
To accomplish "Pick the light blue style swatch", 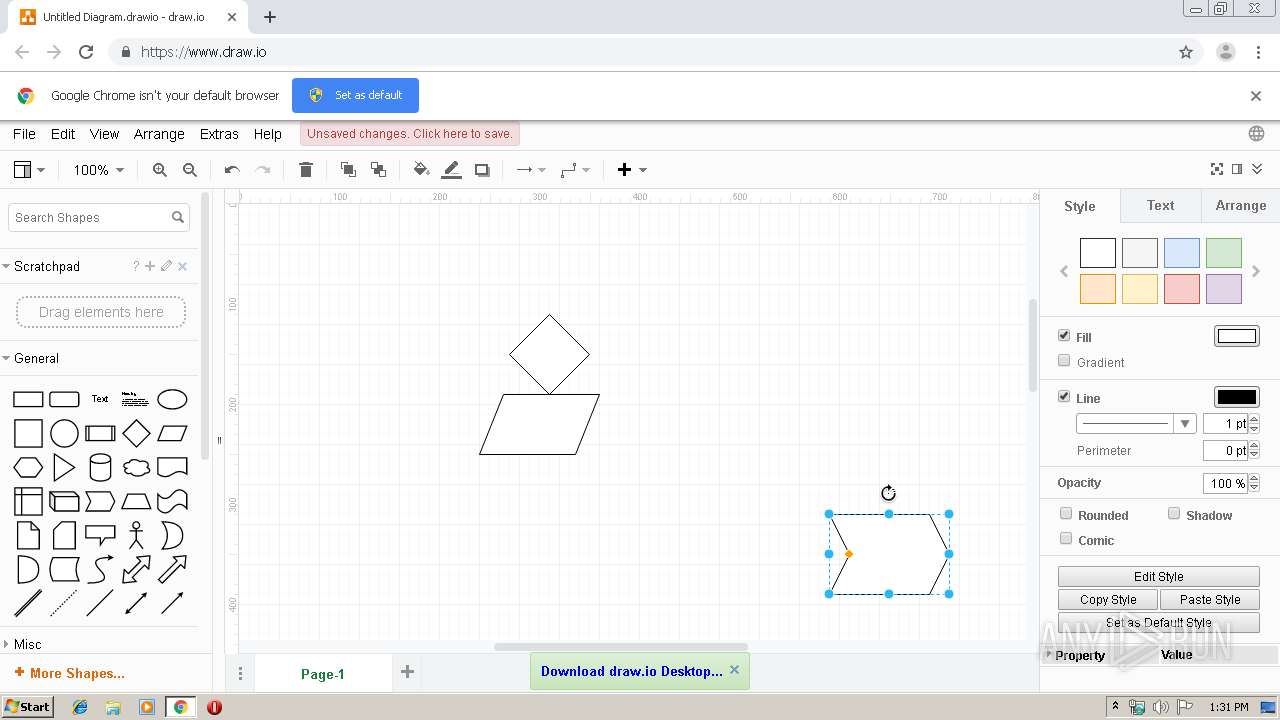I will point(1181,253).
